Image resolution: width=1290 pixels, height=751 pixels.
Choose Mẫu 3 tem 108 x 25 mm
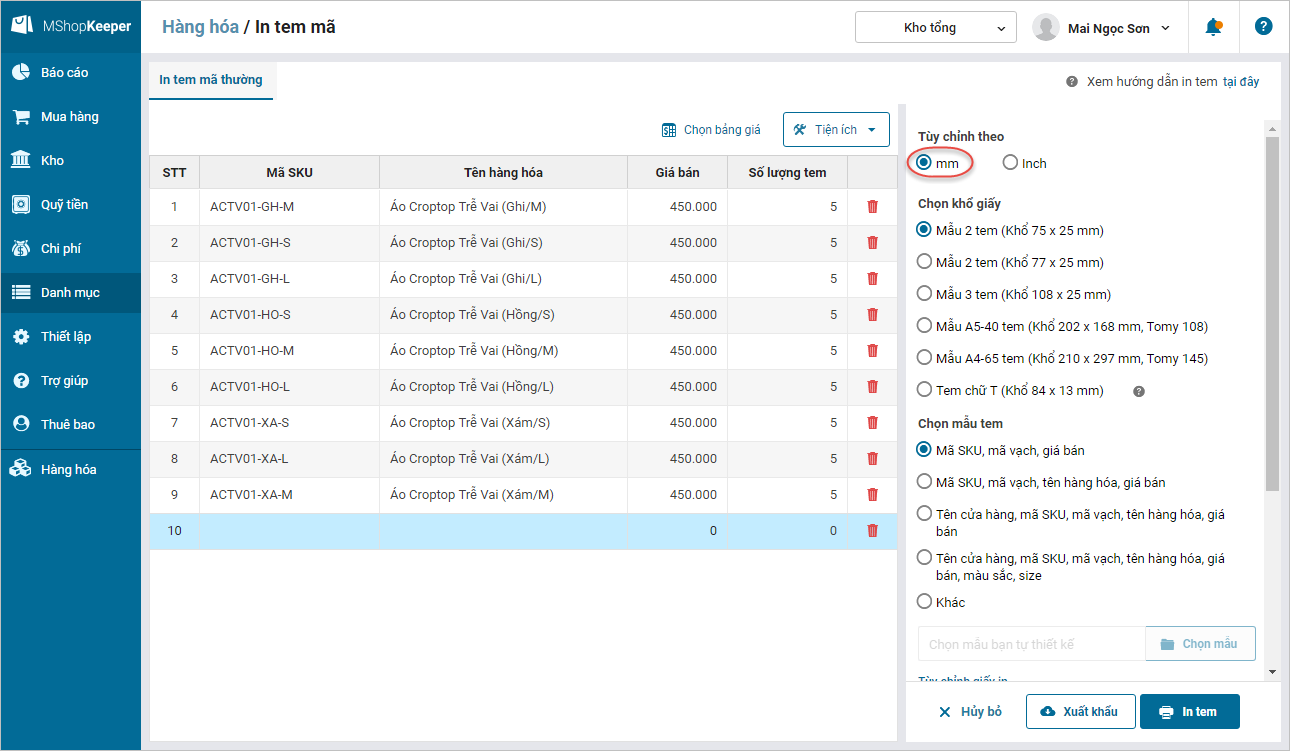click(x=925, y=295)
